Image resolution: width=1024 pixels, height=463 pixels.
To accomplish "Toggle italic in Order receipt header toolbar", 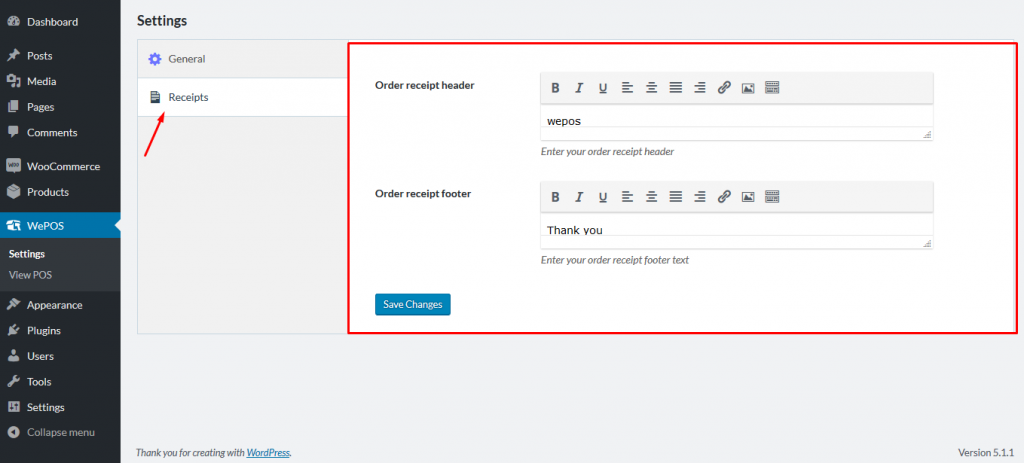I will [x=579, y=88].
